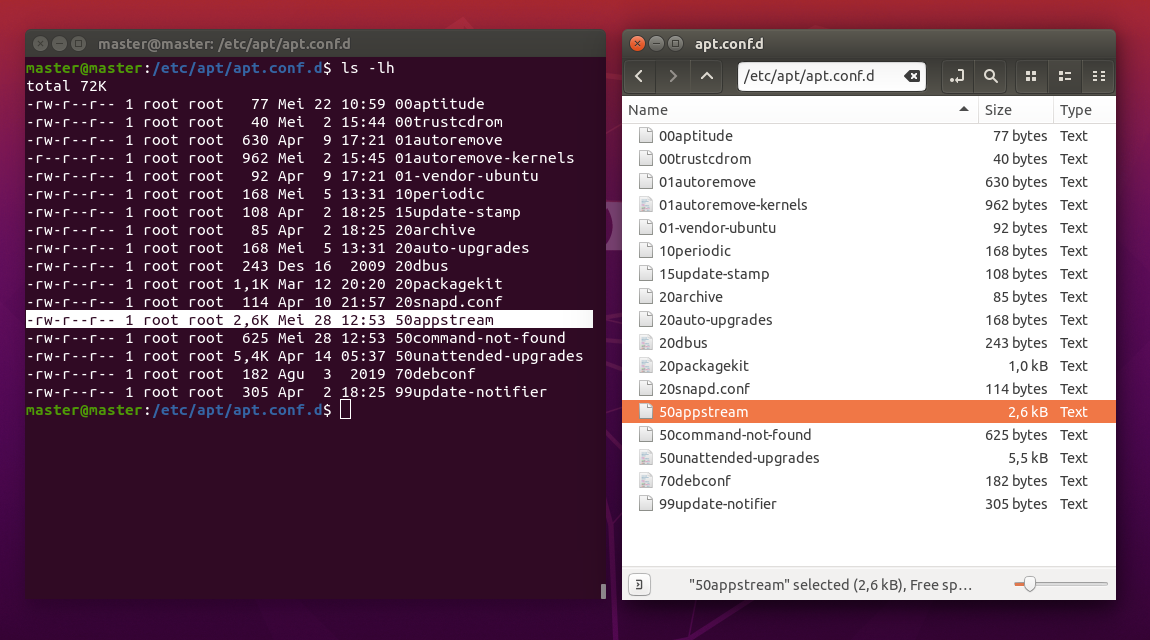Click the 20dbus text file icon

click(646, 342)
